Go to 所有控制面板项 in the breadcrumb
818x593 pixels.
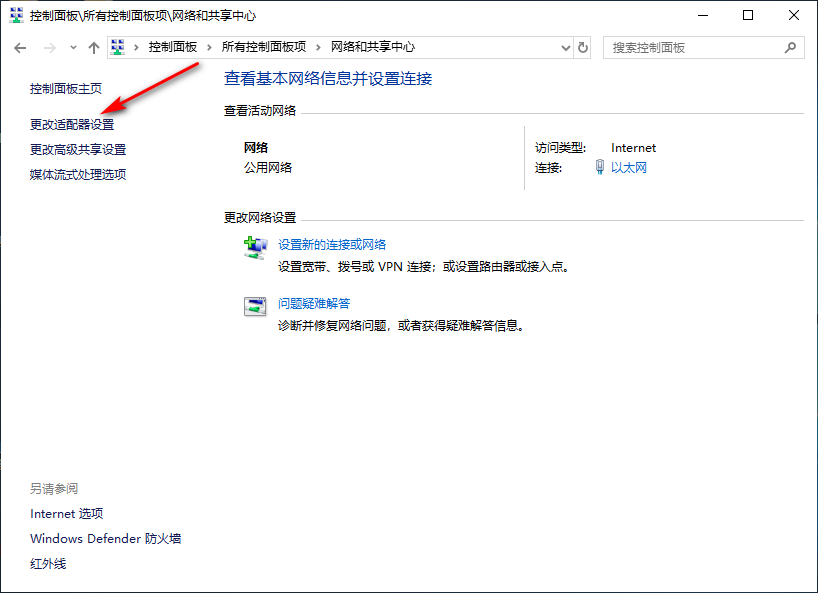click(265, 47)
